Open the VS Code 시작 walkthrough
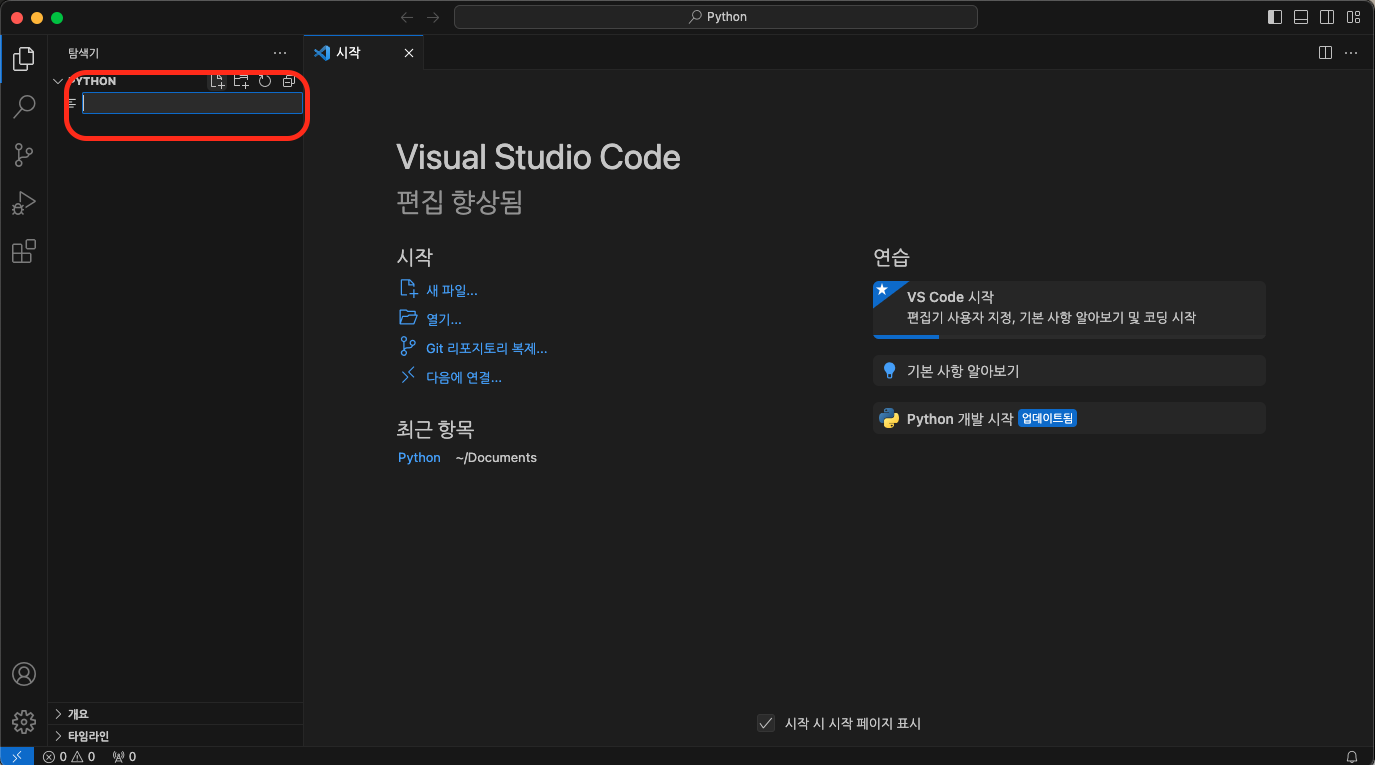Screen dimensions: 1375x765 pyautogui.click(x=1069, y=309)
